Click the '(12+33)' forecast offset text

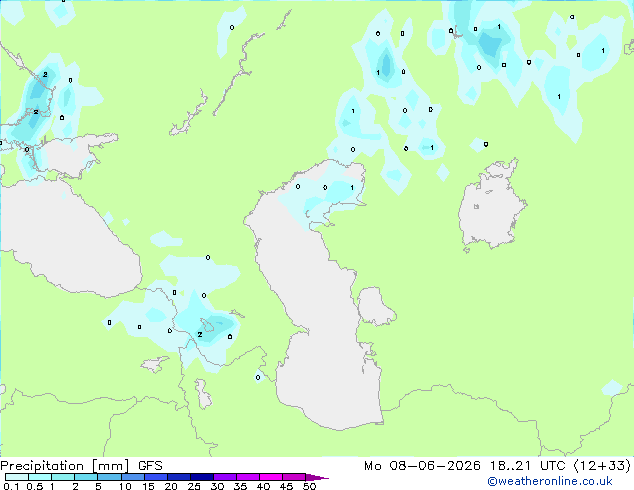602,466
